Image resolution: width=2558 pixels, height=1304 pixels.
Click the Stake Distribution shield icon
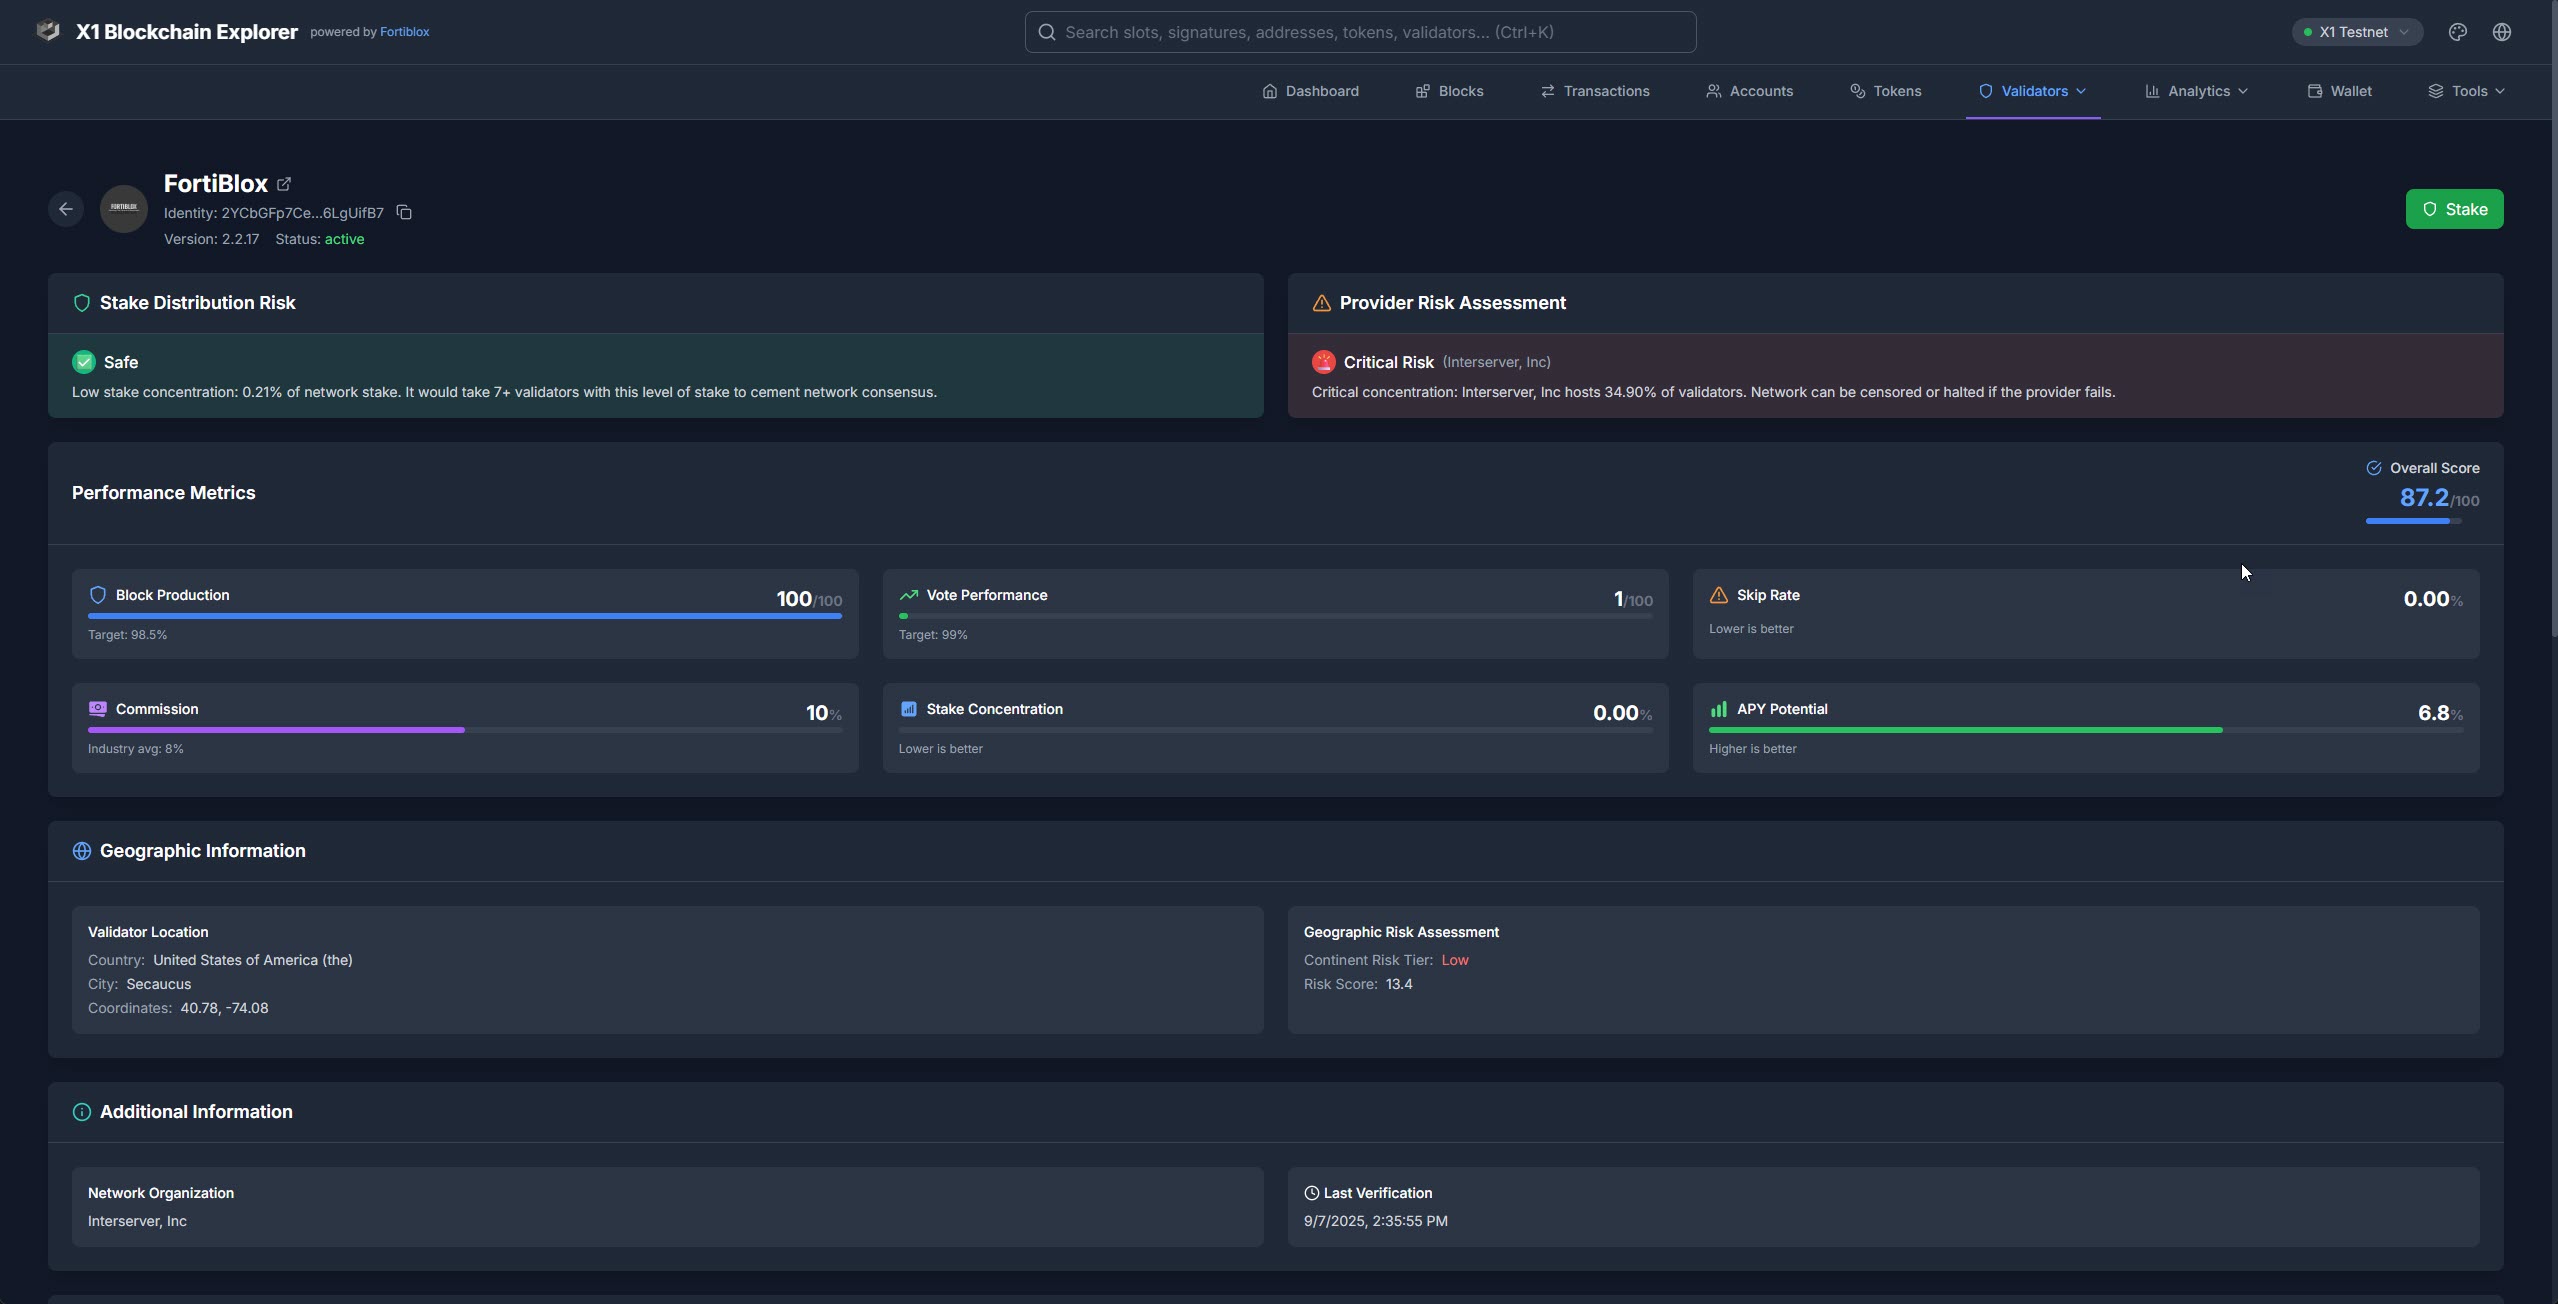[x=82, y=303]
